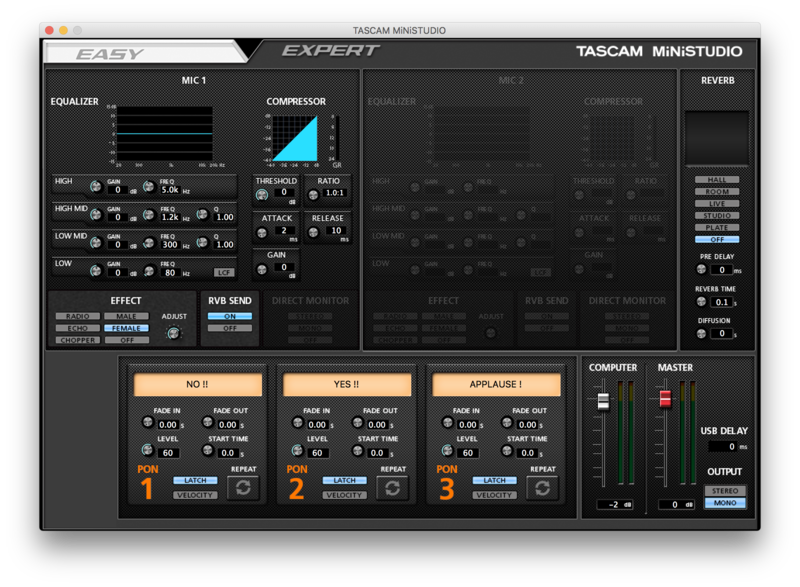Click the HIGH band gain knob
800x587 pixels.
pos(96,188)
